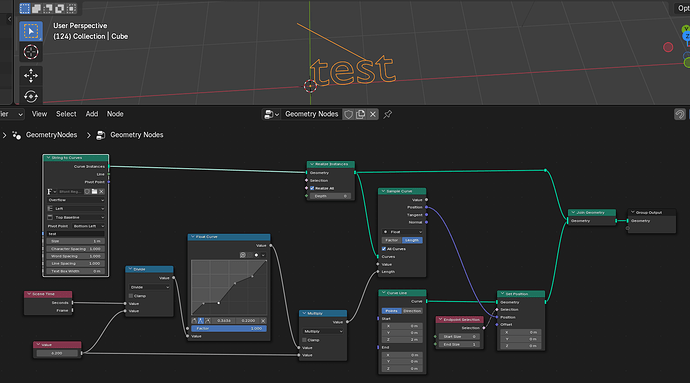
Task: Unlink the font in String to Curves
Action: [x=101, y=192]
